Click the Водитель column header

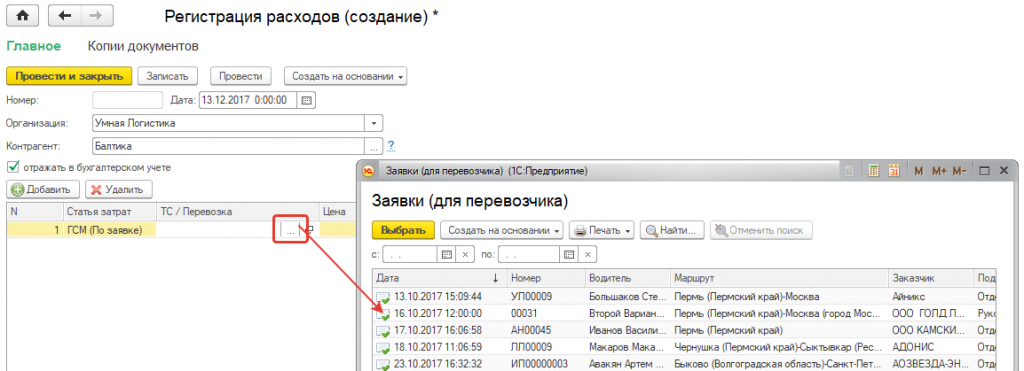click(x=628, y=278)
